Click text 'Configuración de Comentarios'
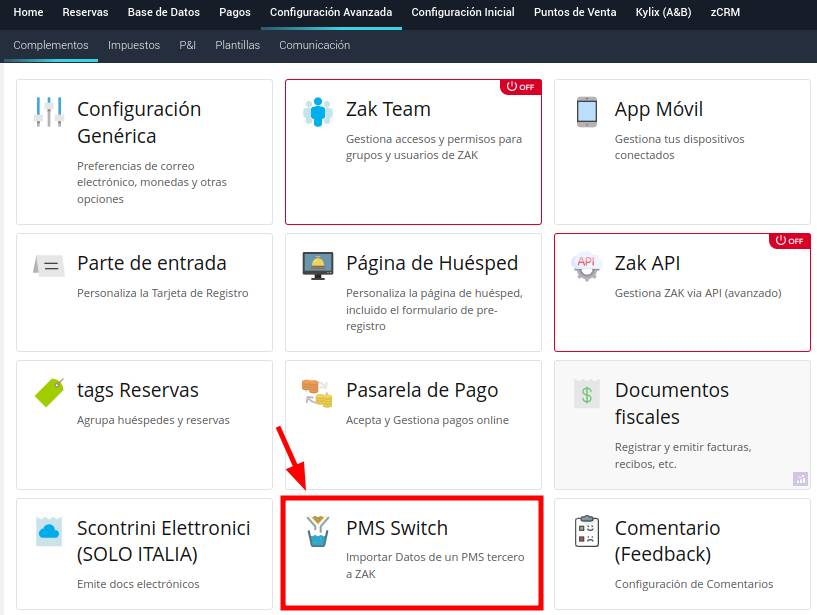This screenshot has width=817, height=615. (x=694, y=584)
